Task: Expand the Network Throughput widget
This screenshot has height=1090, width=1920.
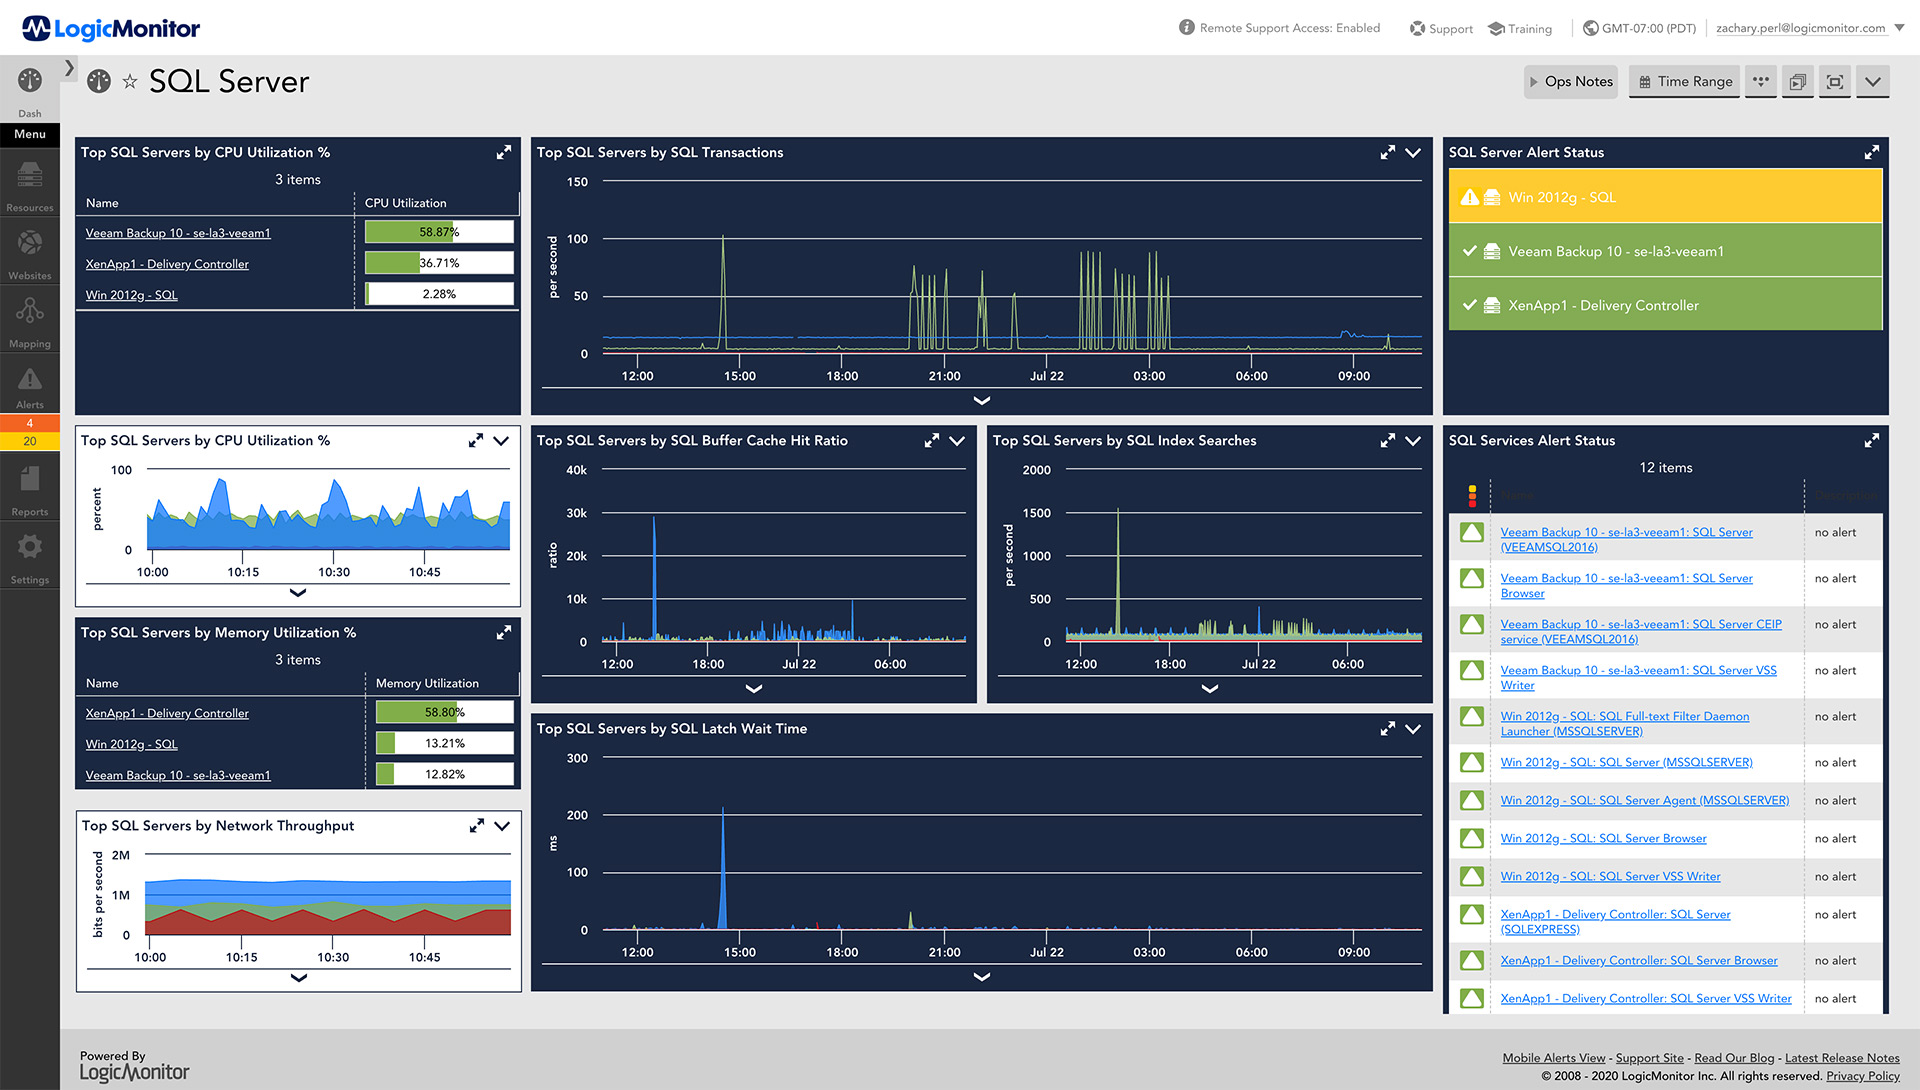Action: pos(477,825)
